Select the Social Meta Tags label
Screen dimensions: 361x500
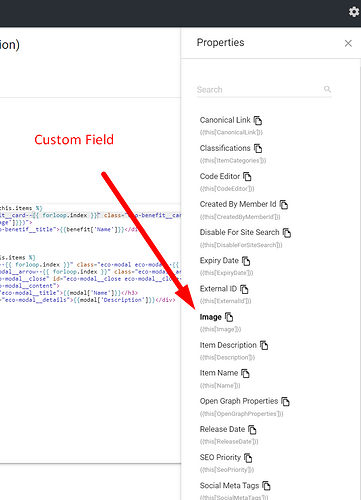[229, 486]
